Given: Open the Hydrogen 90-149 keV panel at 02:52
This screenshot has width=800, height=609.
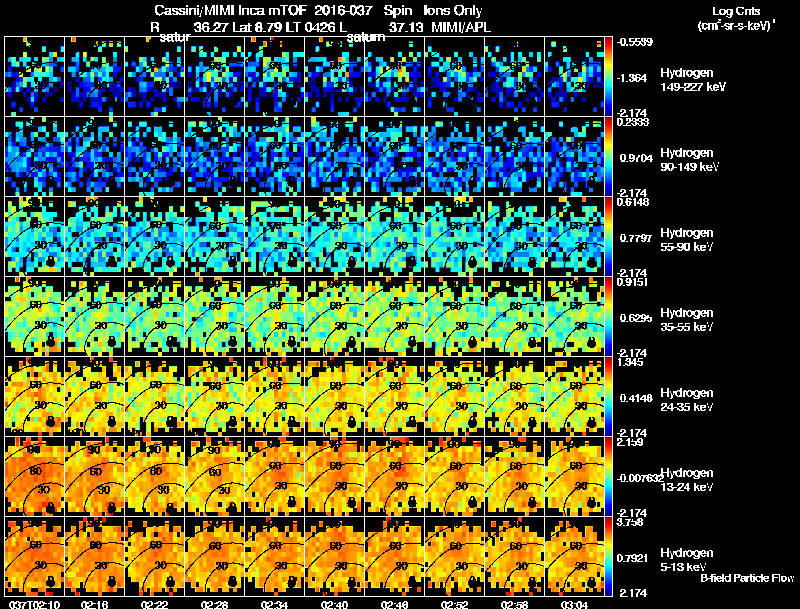Looking at the screenshot, I should pos(455,157).
